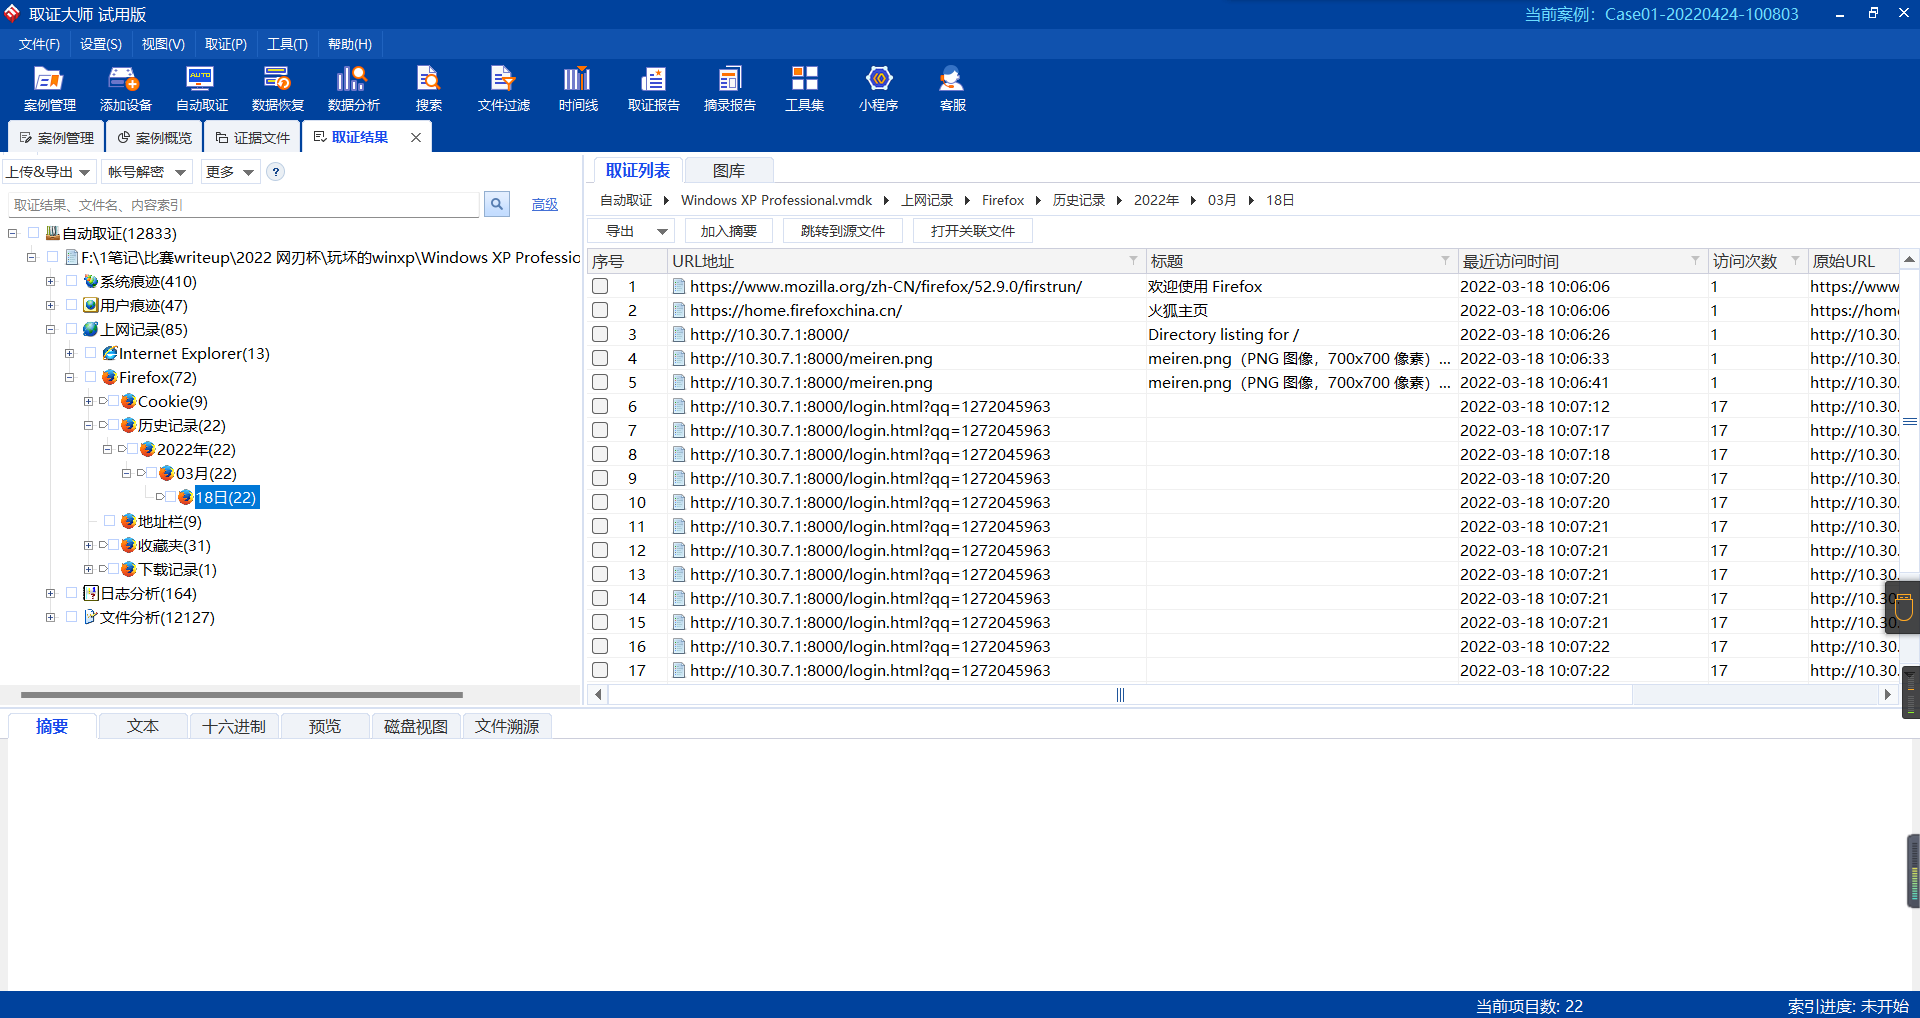This screenshot has height=1018, width=1920.
Task: Click the magnifier search button in left panel
Action: tap(497, 204)
